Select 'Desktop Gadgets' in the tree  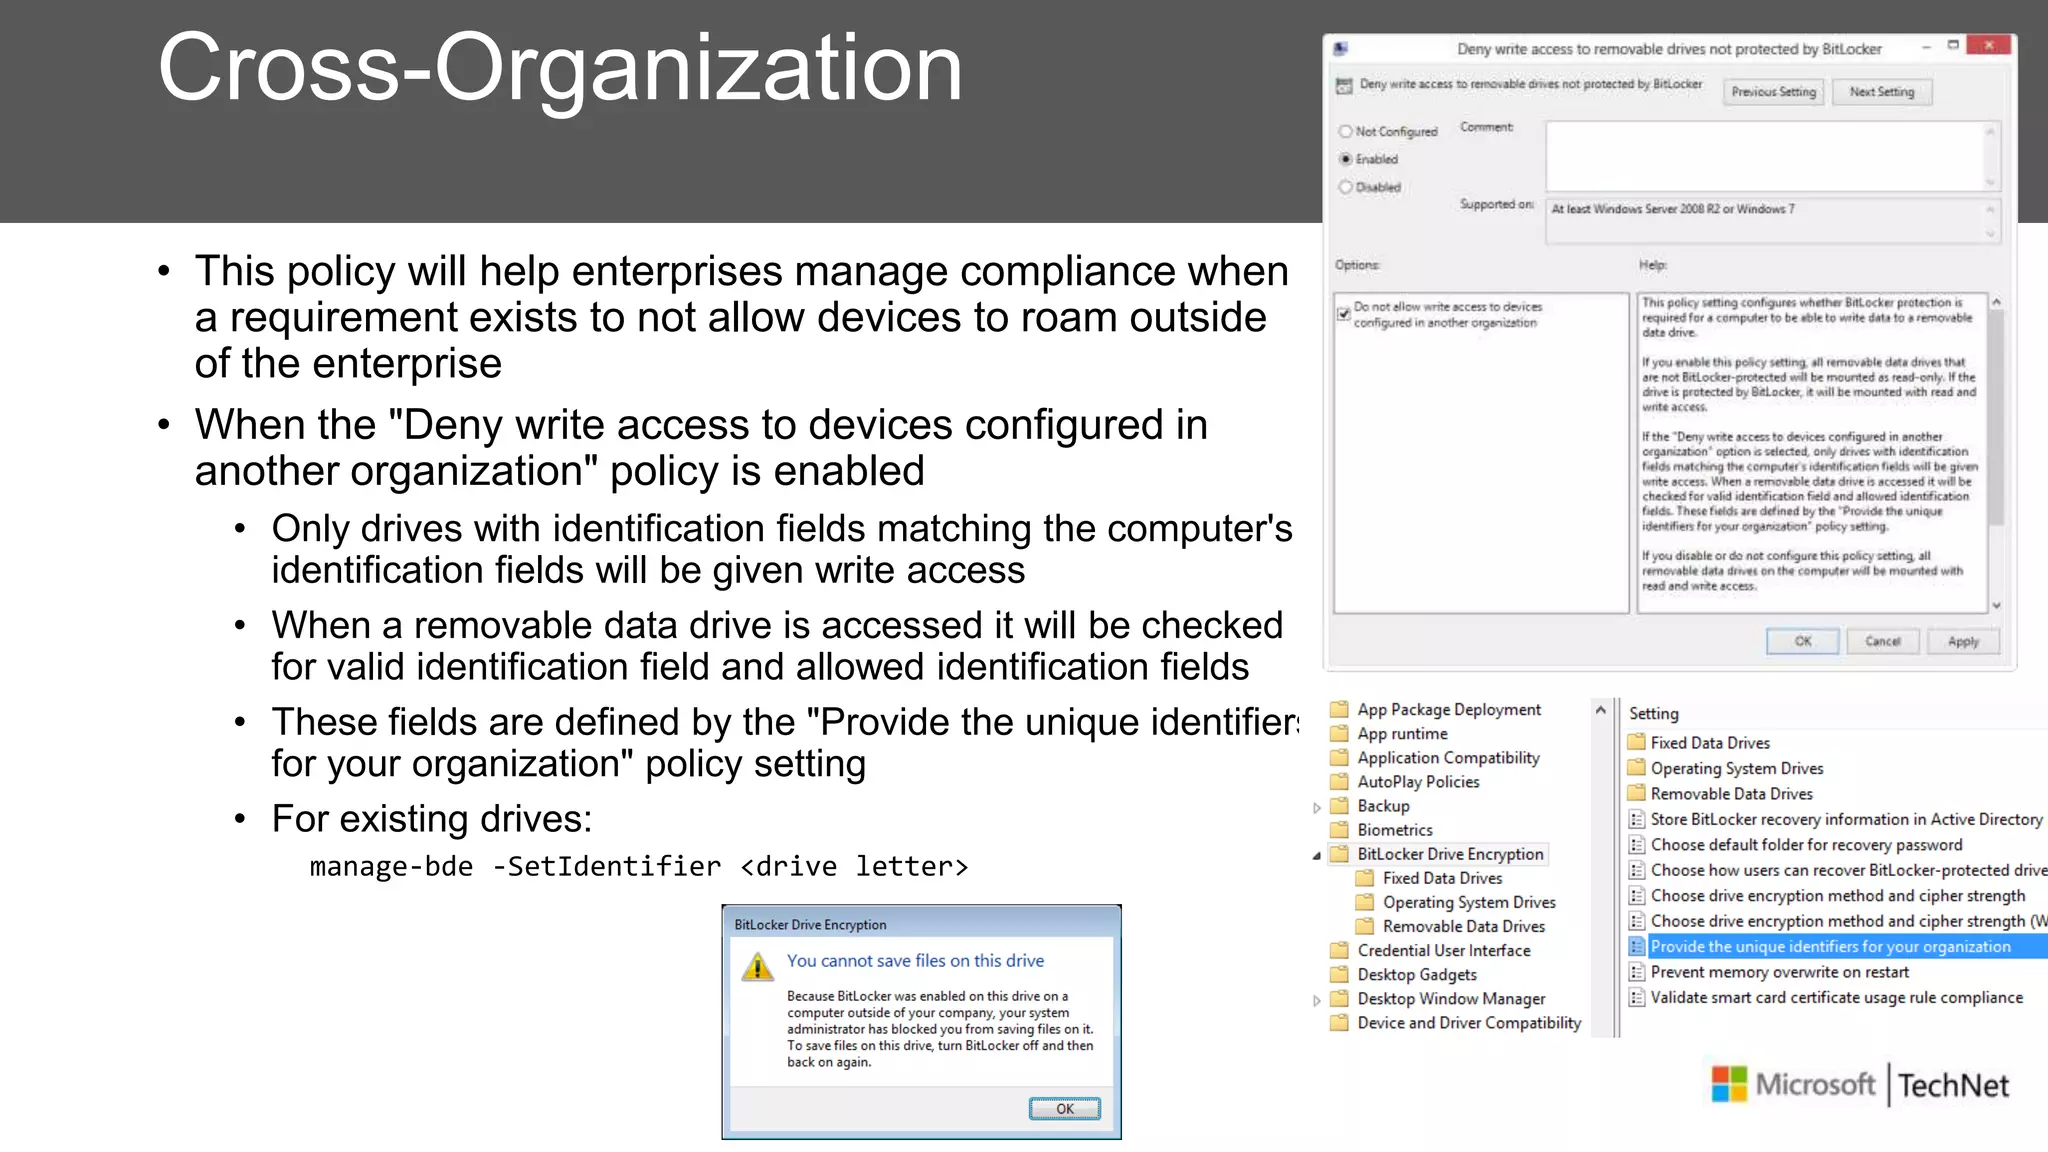1416,974
